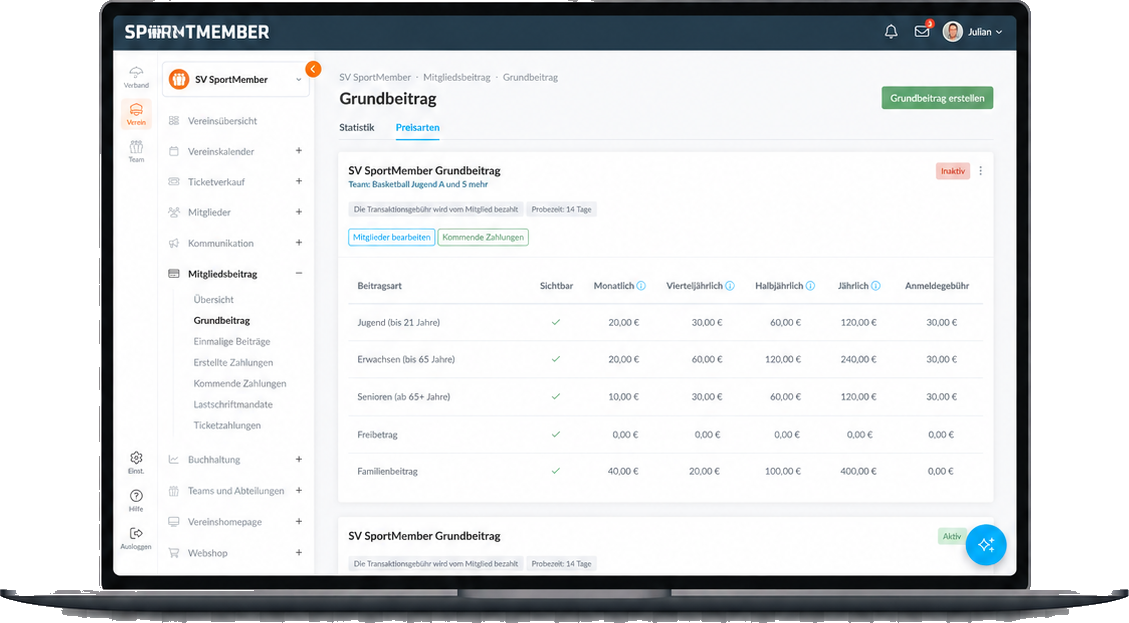The height and width of the screenshot is (623, 1129).
Task: Toggle Sichtbar check for Jugend row
Action: coord(556,323)
